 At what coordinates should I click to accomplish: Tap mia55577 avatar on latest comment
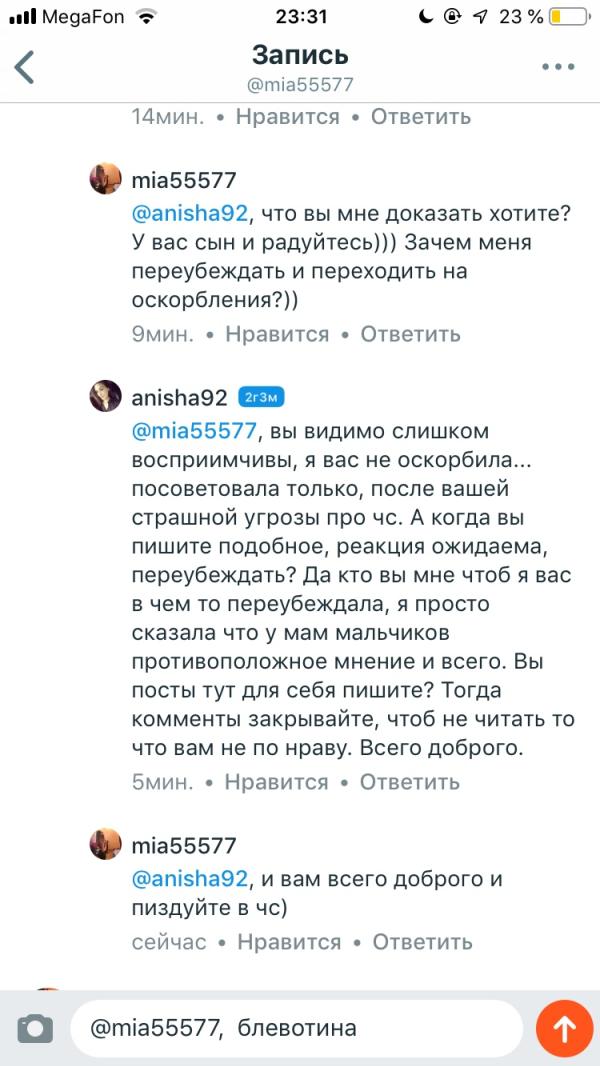coord(105,844)
